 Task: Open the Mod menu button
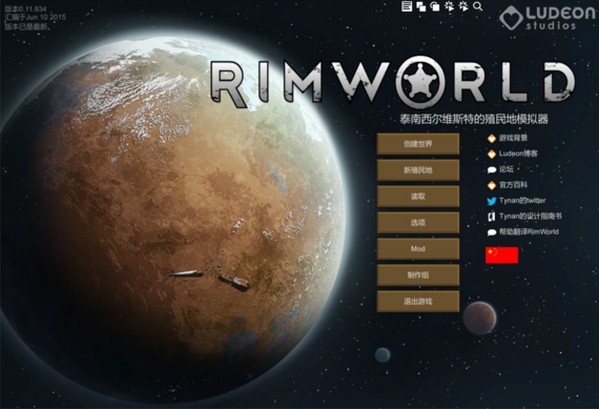418,249
